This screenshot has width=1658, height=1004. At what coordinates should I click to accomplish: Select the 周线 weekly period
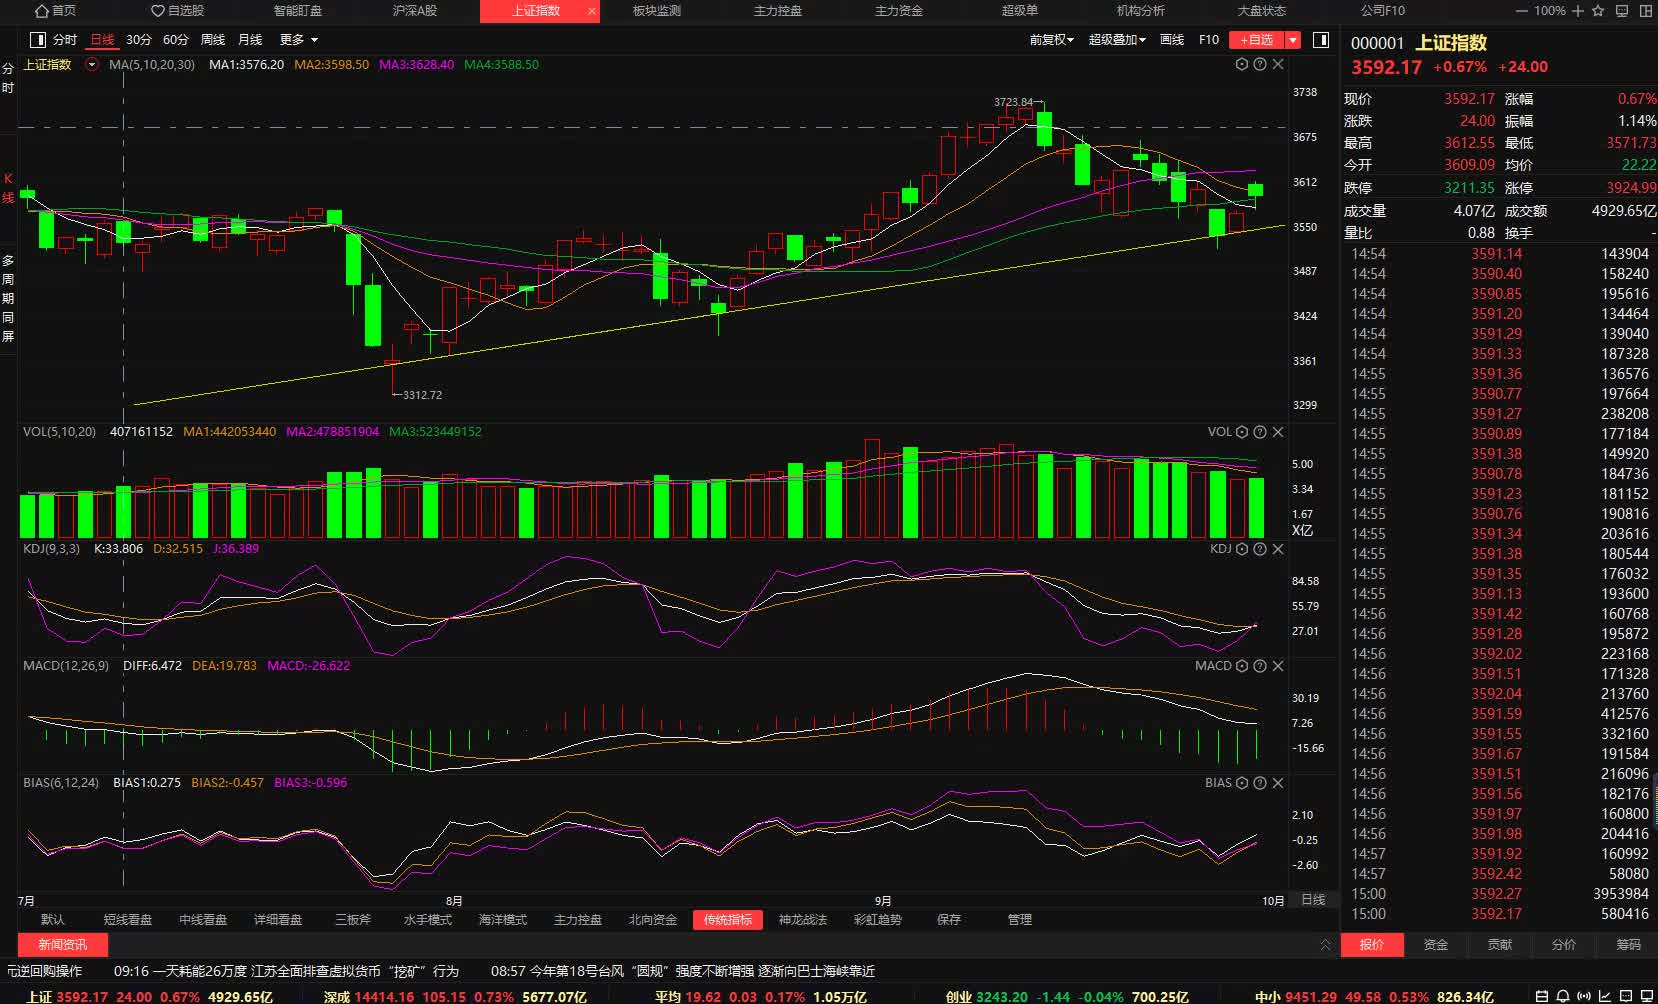pos(213,40)
